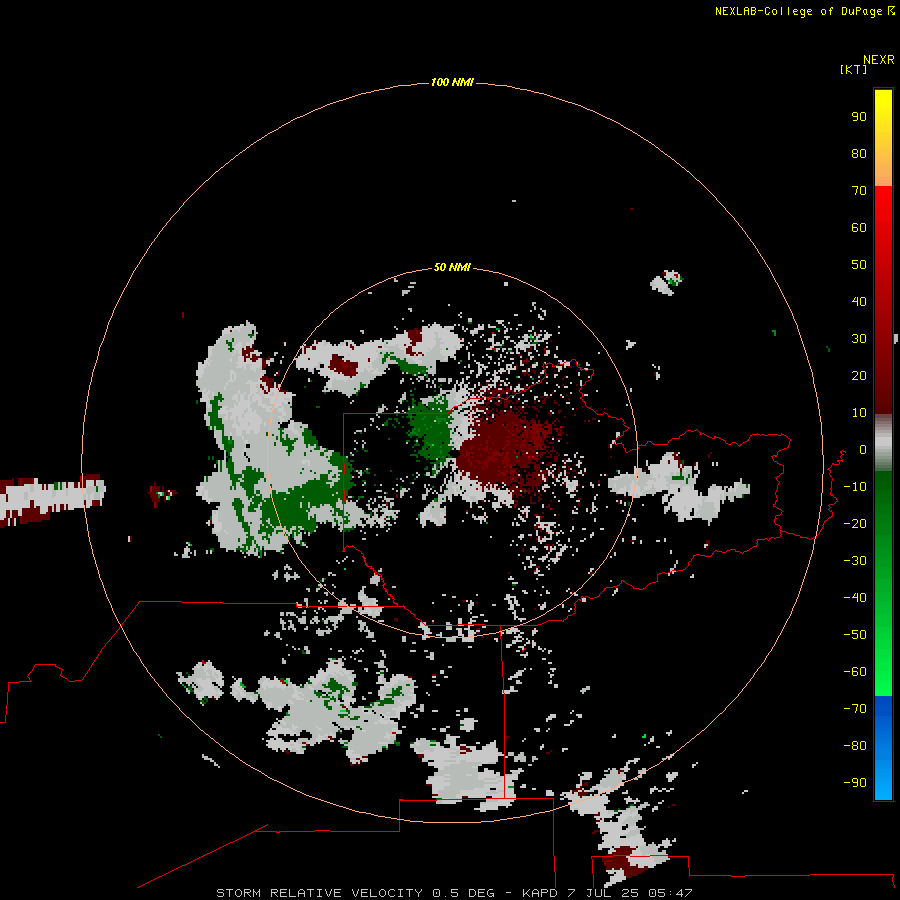Pick the yellow top segment of velocity color bar
Viewport: 900px width, 900px height.
click(883, 138)
